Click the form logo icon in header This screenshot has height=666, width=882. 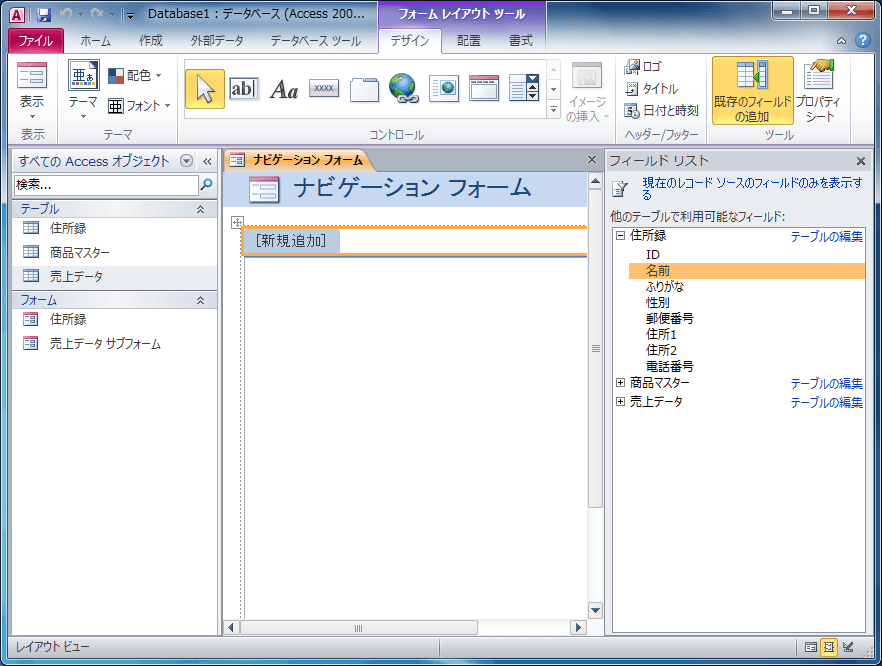(264, 189)
